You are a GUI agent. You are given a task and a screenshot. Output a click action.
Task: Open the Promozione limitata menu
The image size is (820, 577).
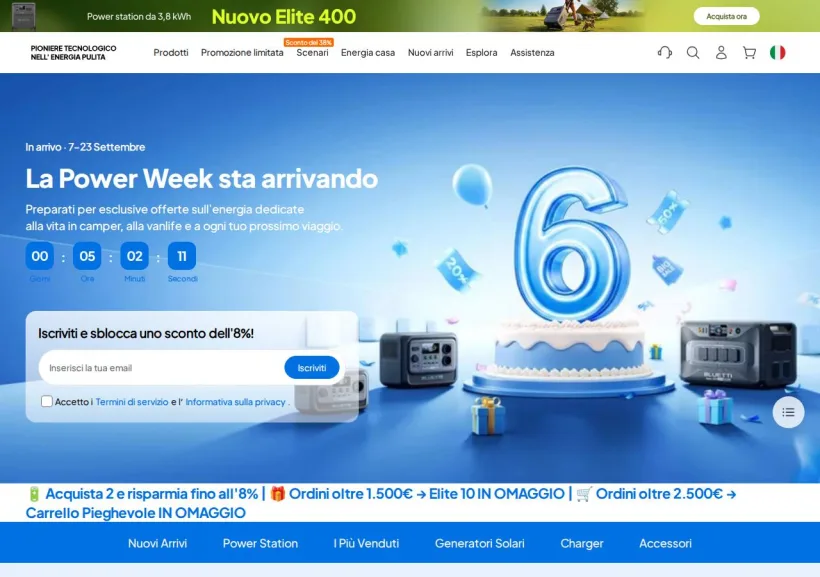click(x=242, y=52)
